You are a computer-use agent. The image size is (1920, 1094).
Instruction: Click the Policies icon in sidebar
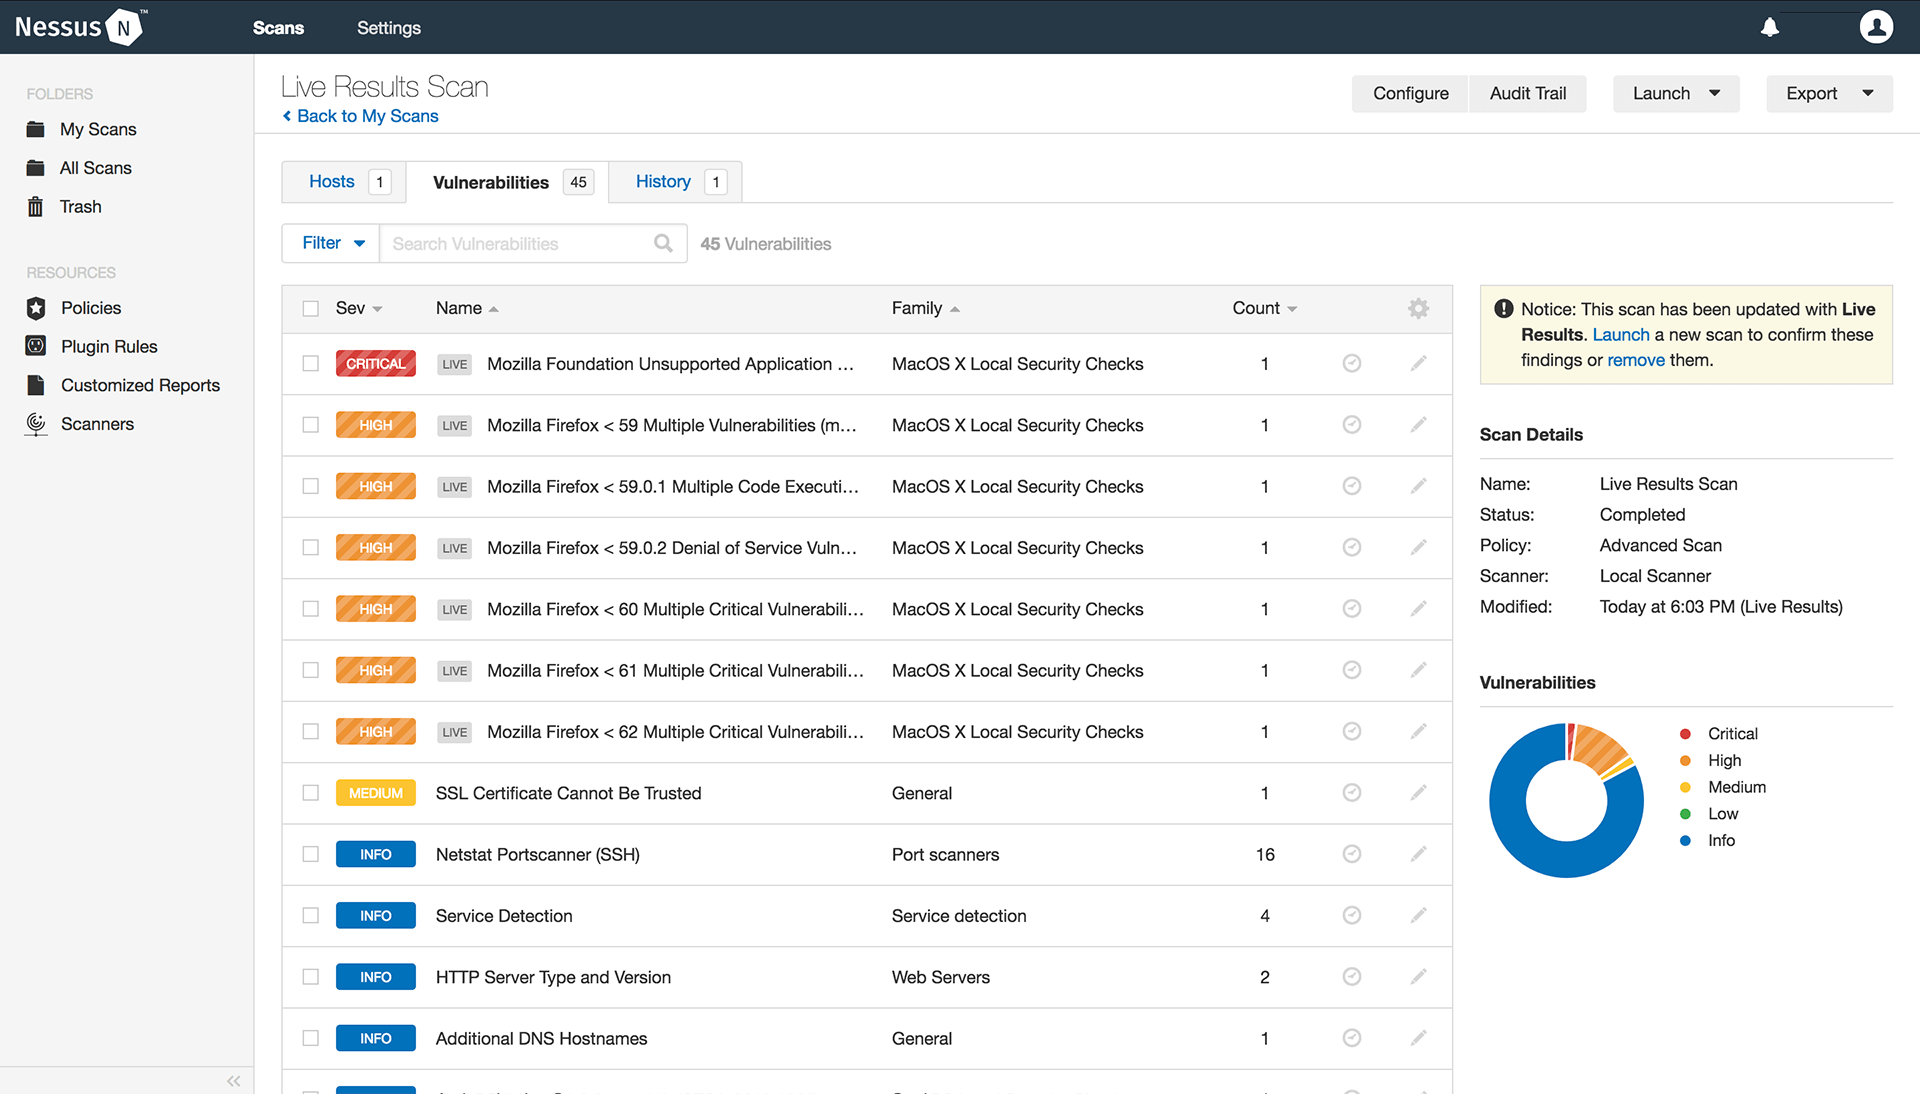37,306
